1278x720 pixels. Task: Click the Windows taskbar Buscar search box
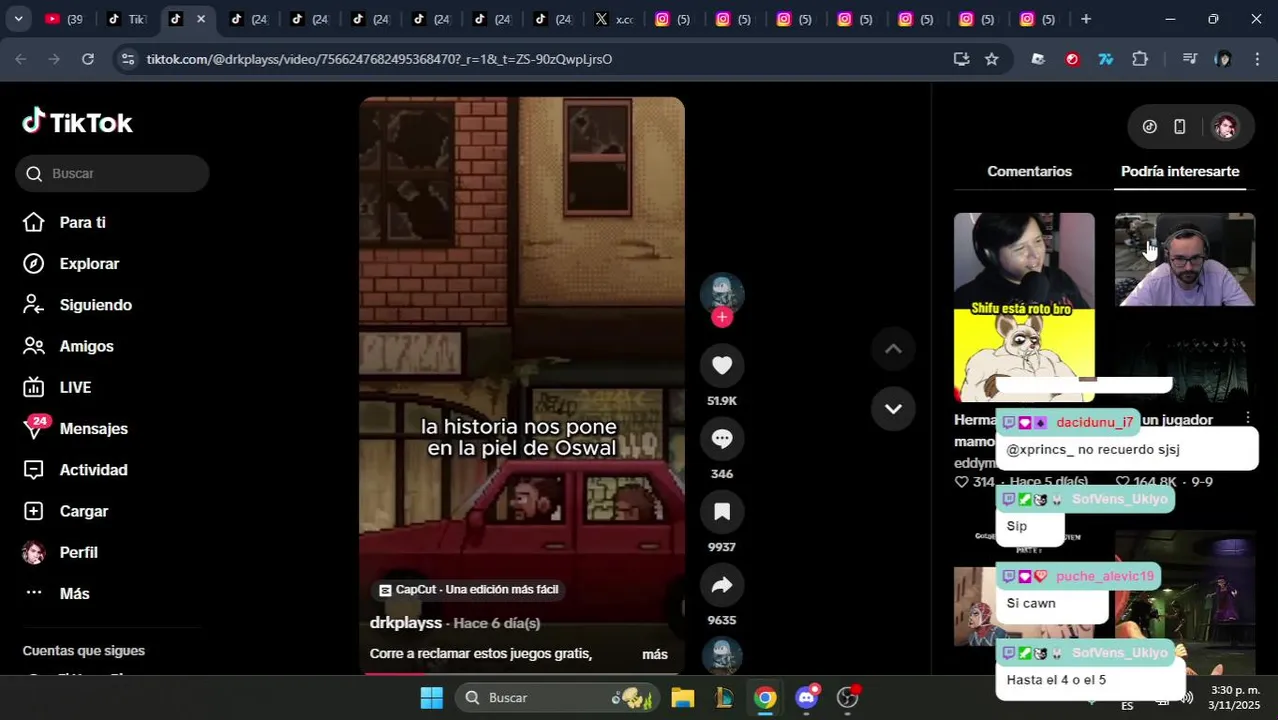[557, 697]
